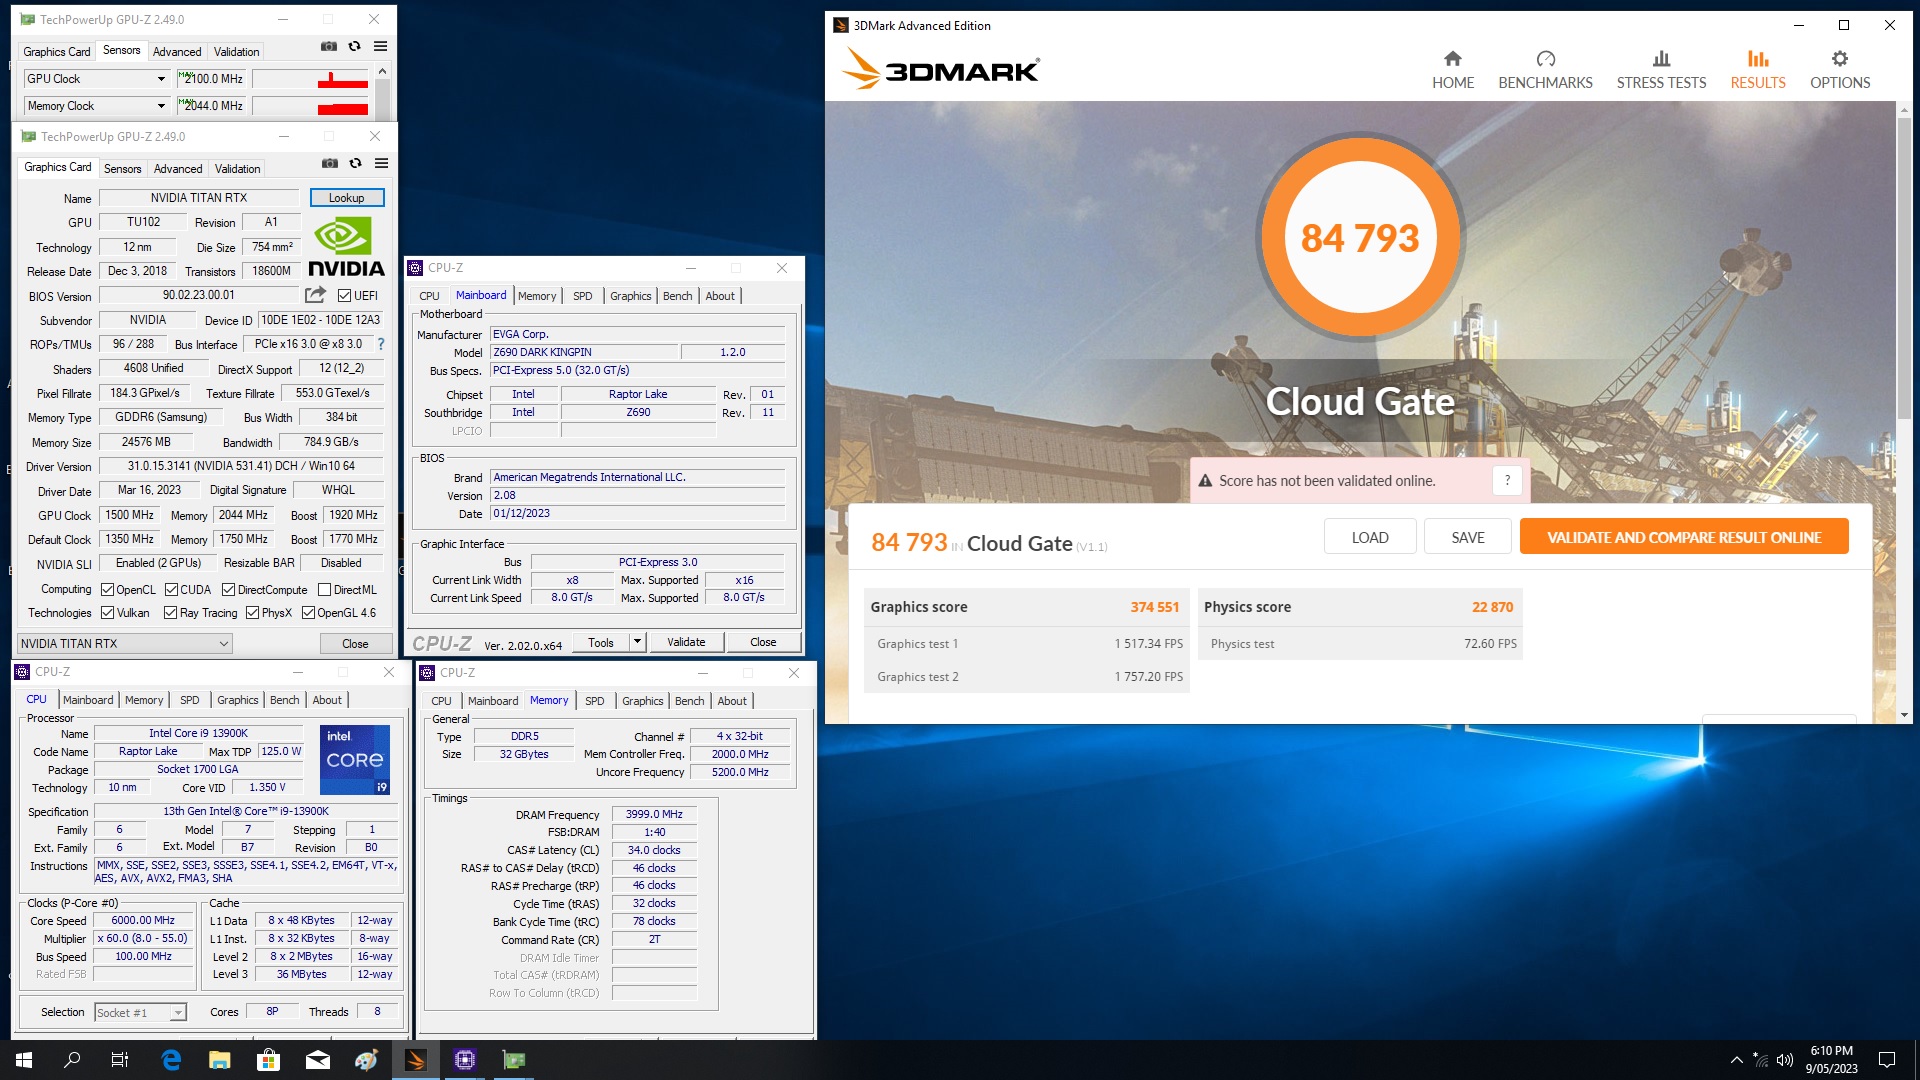This screenshot has height=1080, width=1920.
Task: Show hidden system tray icons
Action: click(x=1736, y=1060)
